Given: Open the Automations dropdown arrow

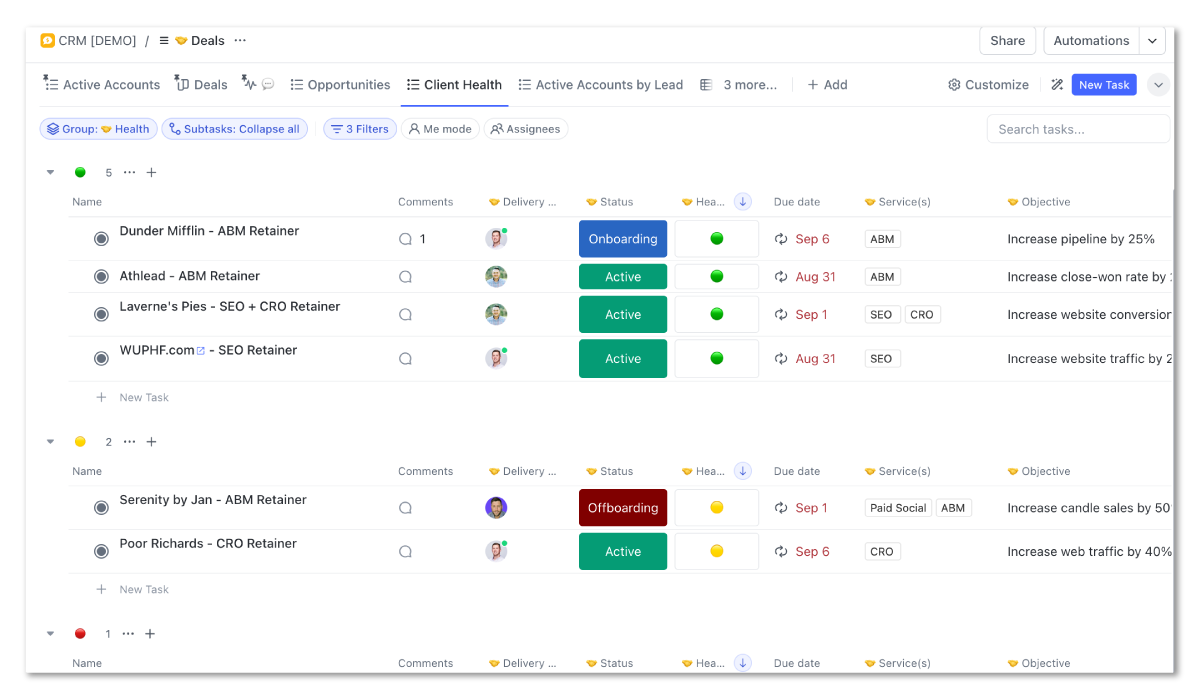Looking at the screenshot, I should [1152, 41].
